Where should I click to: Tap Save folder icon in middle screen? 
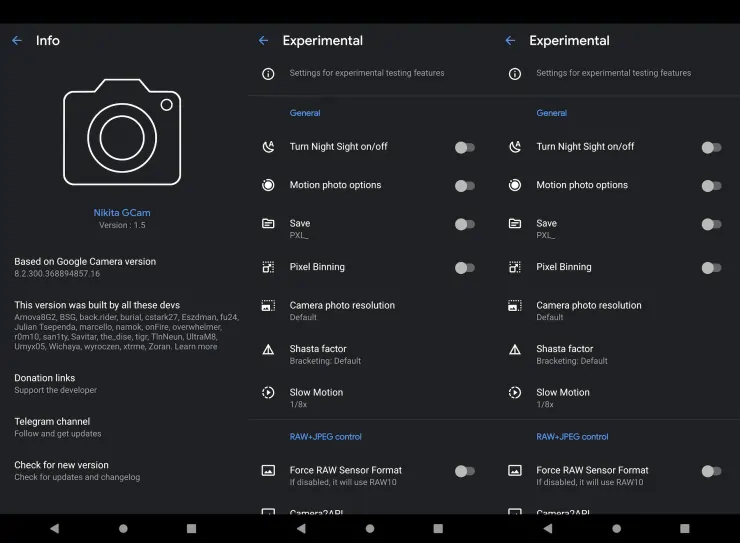coord(268,223)
